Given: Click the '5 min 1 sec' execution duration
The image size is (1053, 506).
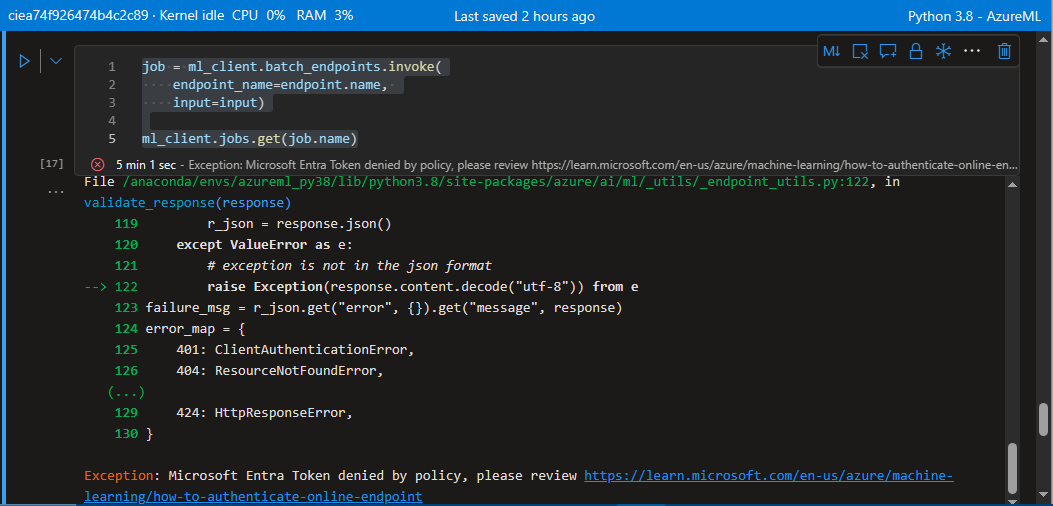Looking at the screenshot, I should click(x=146, y=164).
